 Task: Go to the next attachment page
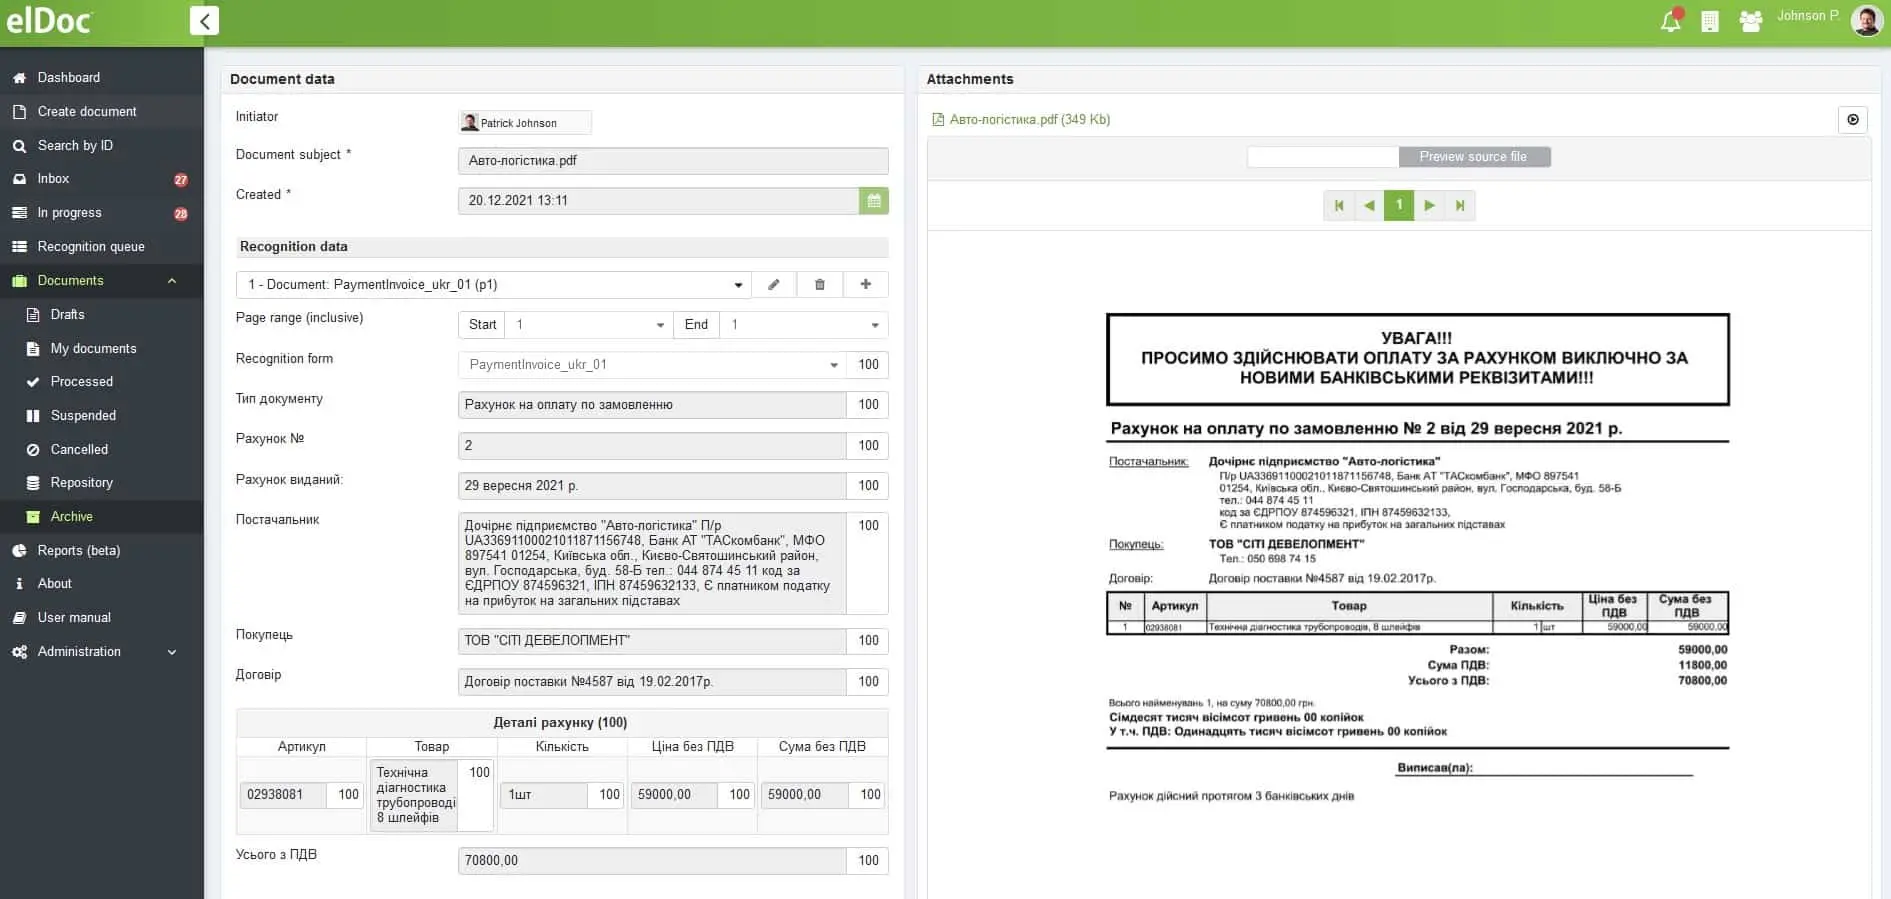(1429, 206)
